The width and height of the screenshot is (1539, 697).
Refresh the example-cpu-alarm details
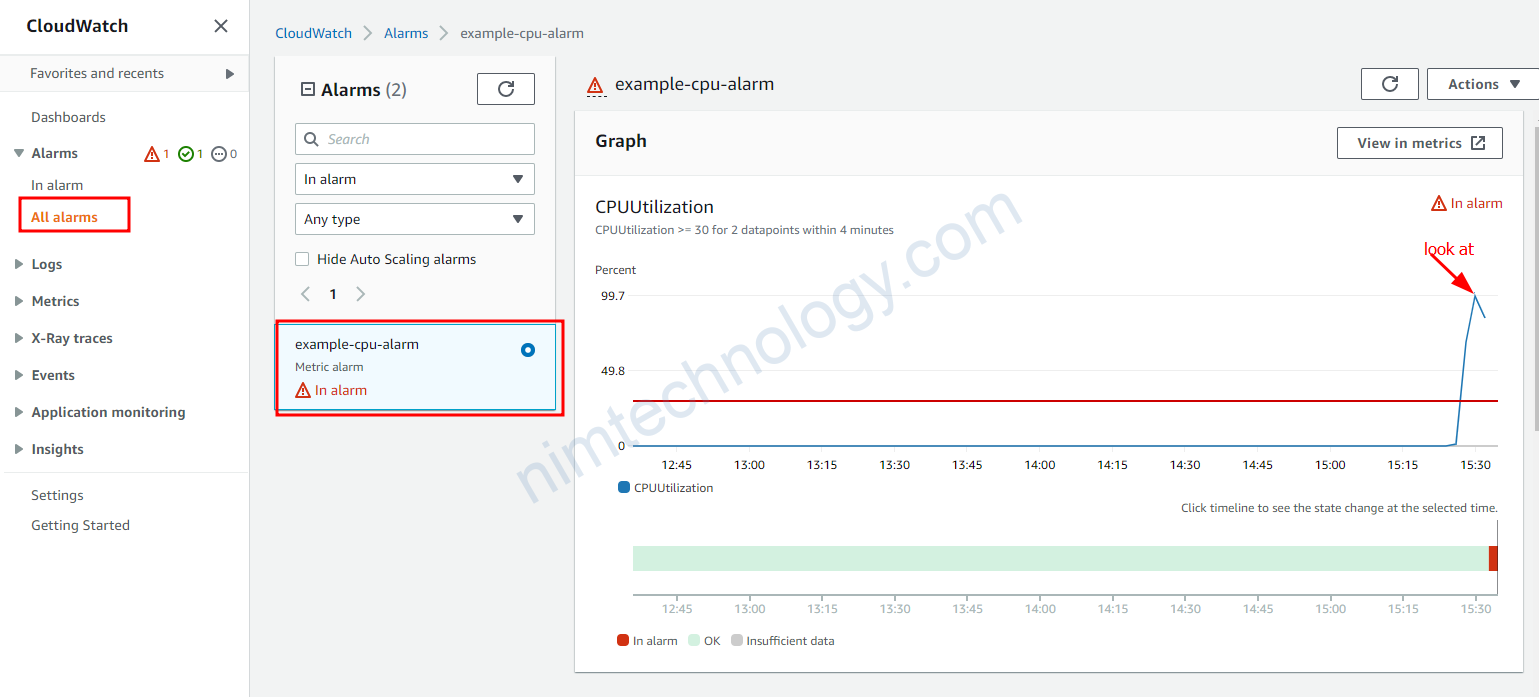1390,84
